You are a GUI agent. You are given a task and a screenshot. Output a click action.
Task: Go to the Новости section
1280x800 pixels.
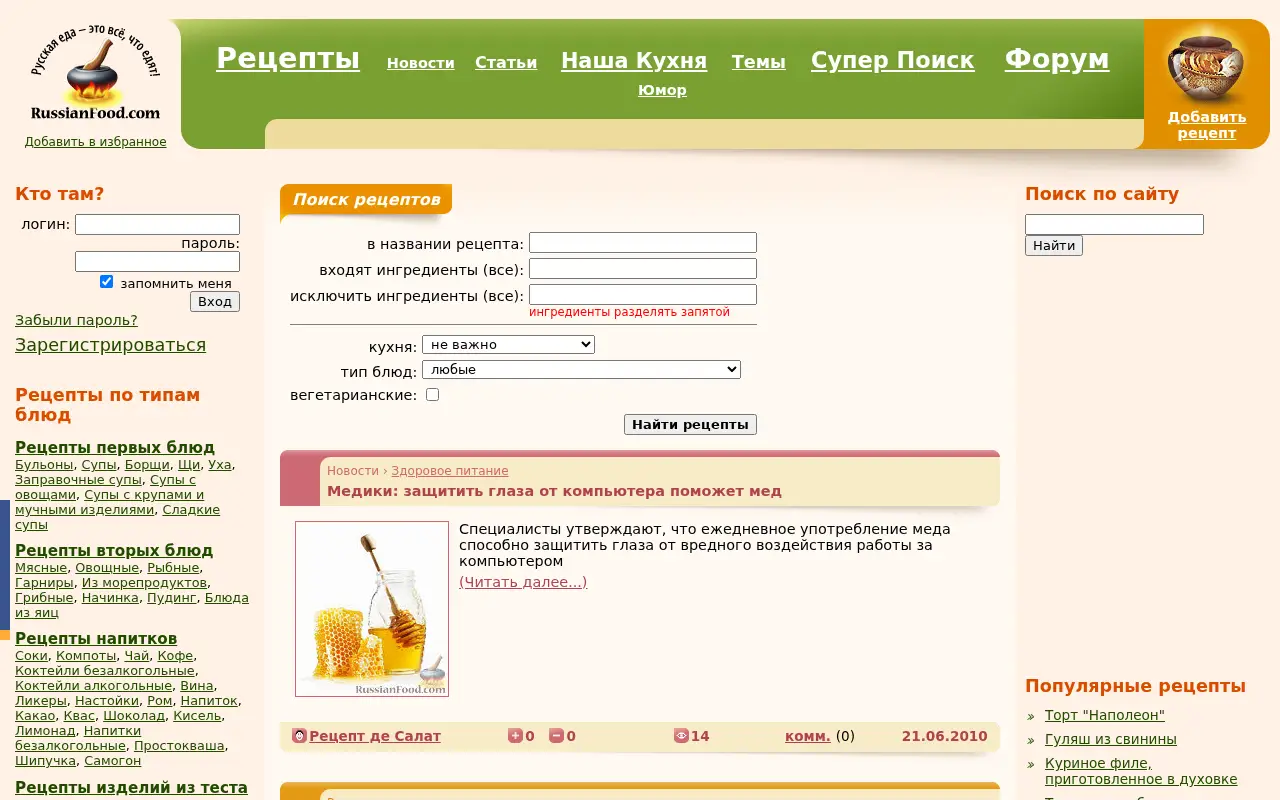coord(421,63)
